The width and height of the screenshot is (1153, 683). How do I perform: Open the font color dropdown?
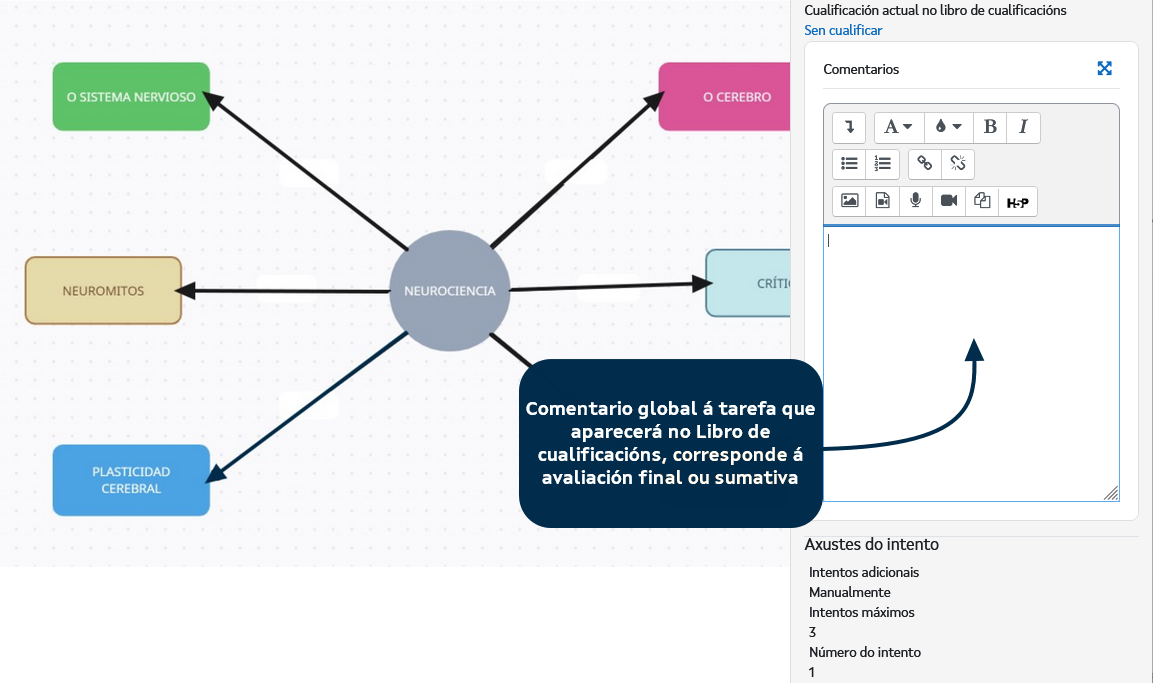click(x=946, y=127)
